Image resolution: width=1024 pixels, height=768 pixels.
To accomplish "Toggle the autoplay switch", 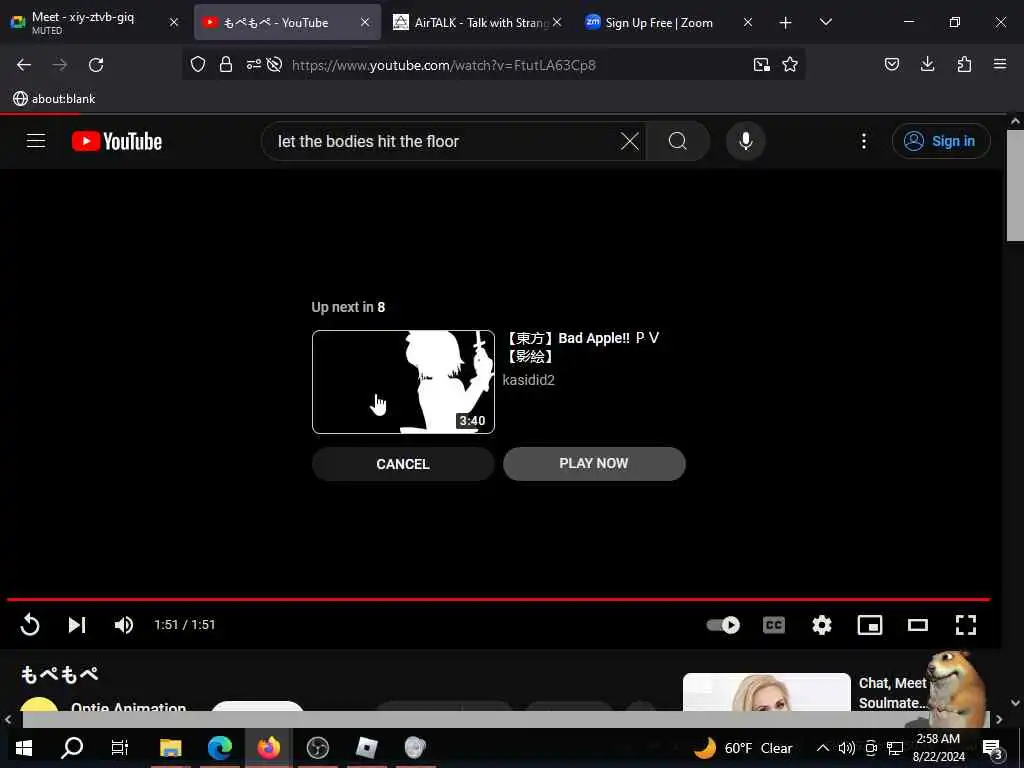I will pos(723,625).
